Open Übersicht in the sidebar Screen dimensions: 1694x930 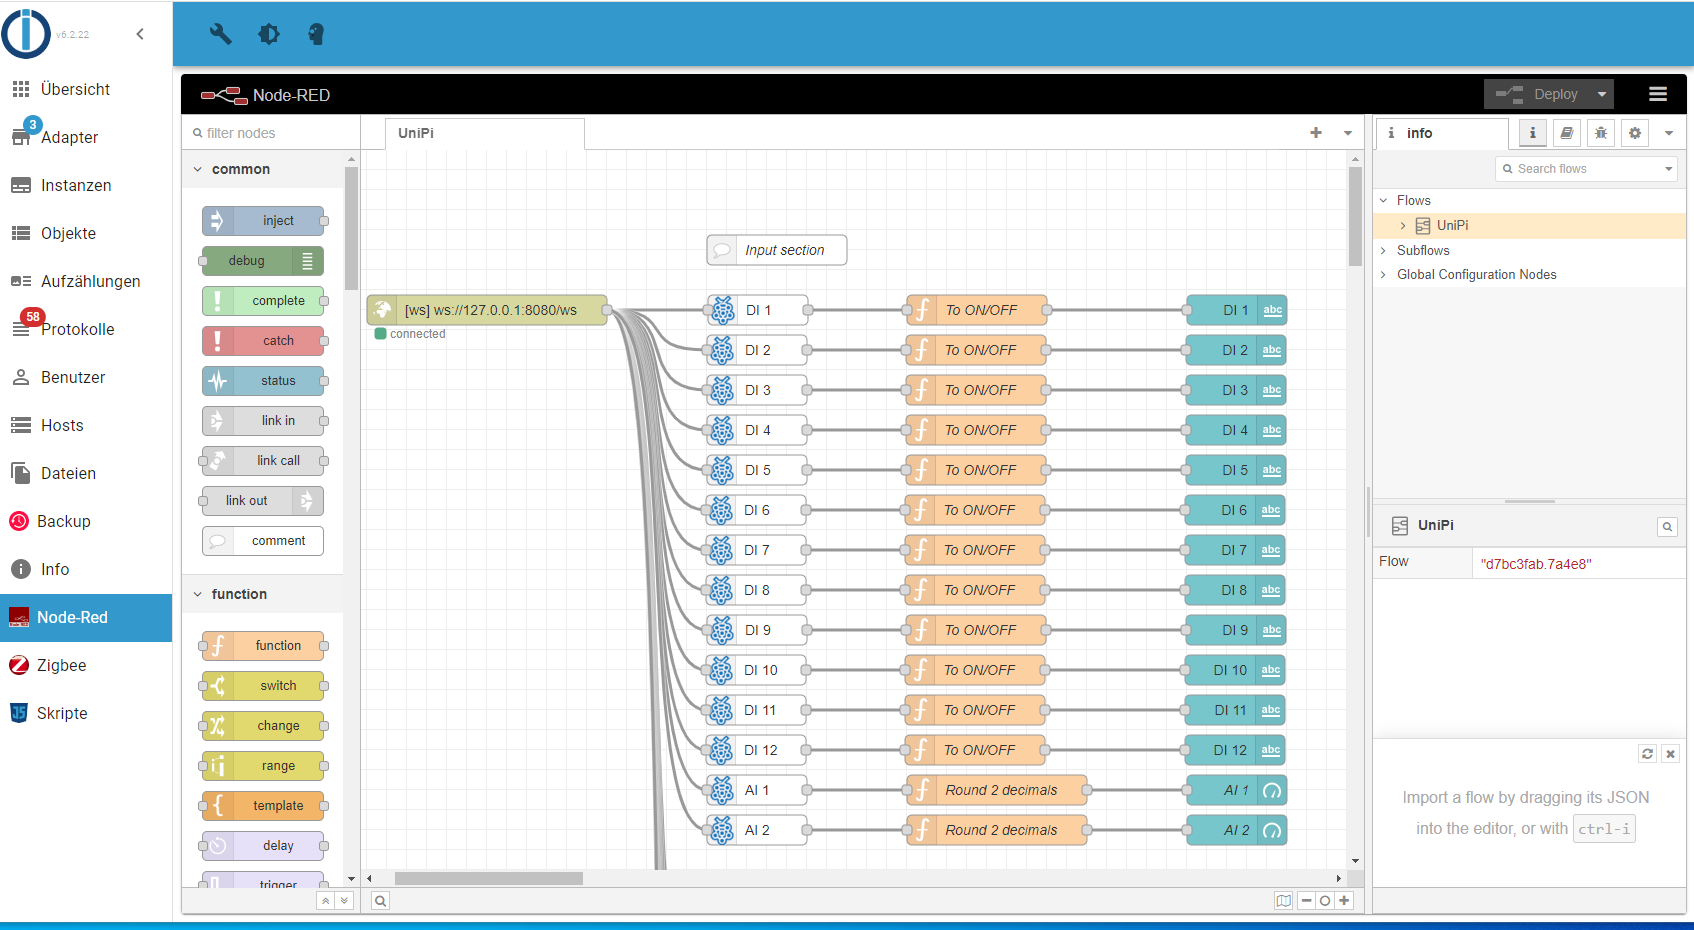pos(86,89)
